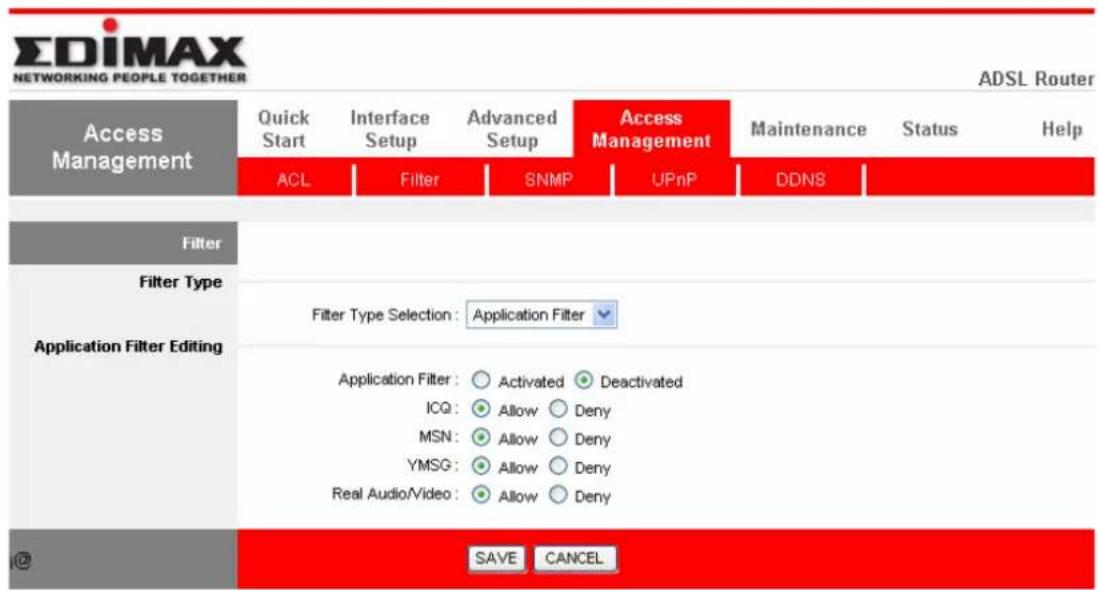Select Deny for MSN
The width and height of the screenshot is (1098, 590).
558,437
